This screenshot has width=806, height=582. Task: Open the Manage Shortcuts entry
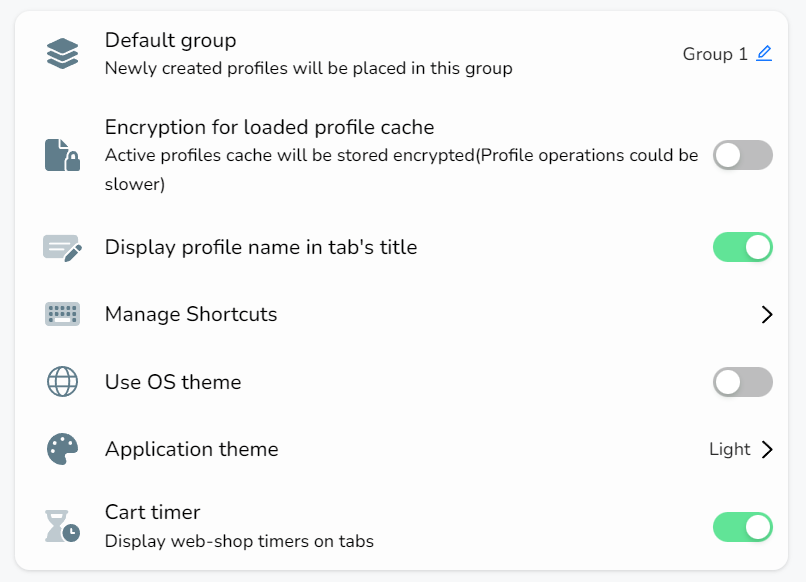[x=401, y=315]
